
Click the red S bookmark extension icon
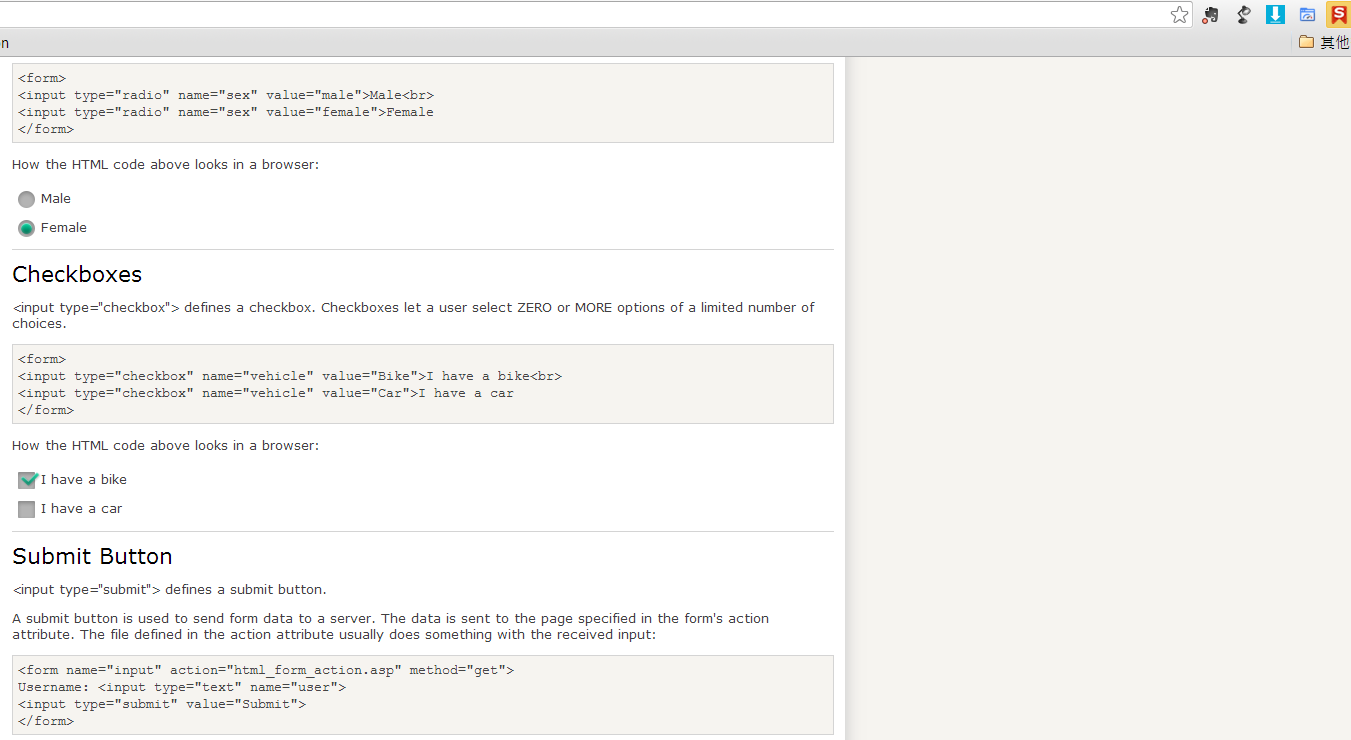1338,15
